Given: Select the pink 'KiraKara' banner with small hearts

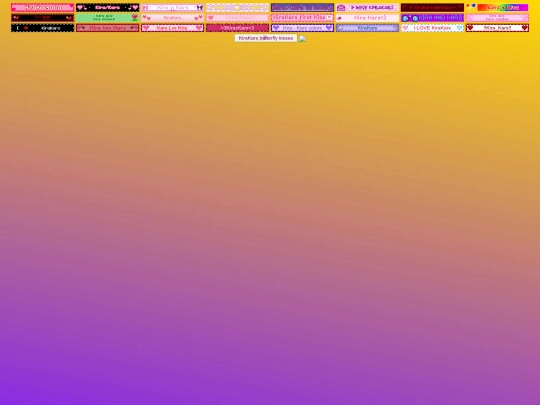Looking at the screenshot, I should tap(172, 18).
